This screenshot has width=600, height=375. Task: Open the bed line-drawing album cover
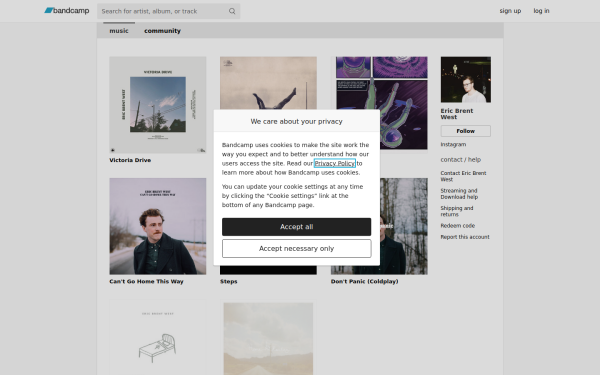tap(158, 338)
